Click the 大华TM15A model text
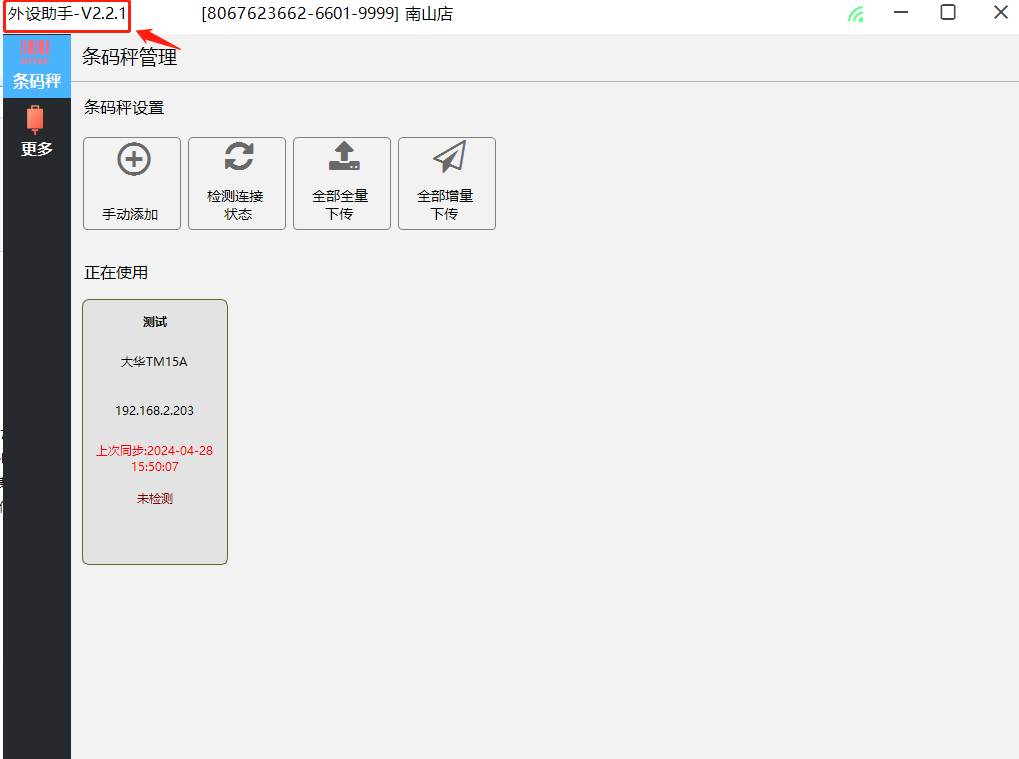The image size is (1019, 759). tap(154, 361)
